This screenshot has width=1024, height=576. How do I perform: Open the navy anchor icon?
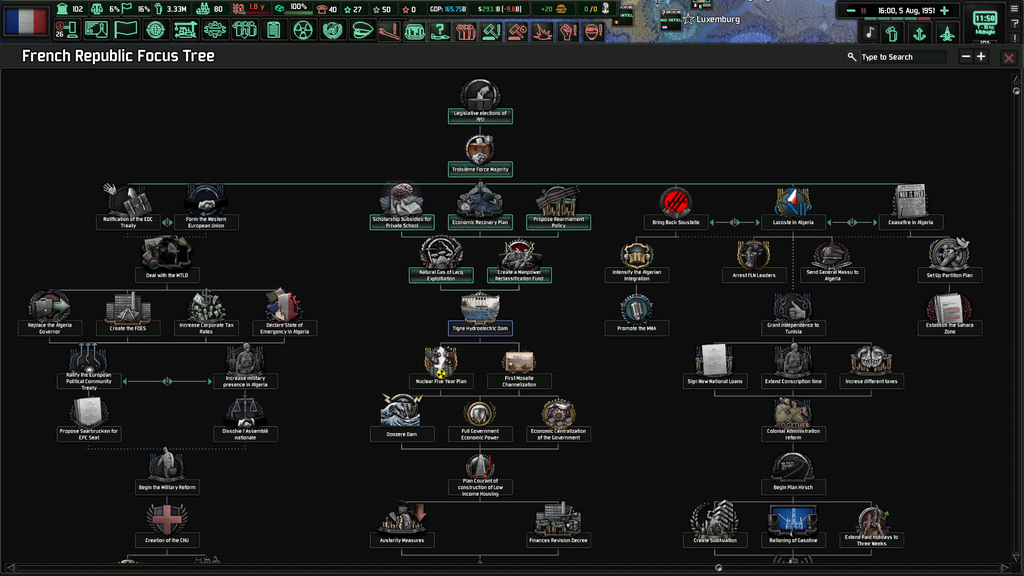click(x=920, y=33)
